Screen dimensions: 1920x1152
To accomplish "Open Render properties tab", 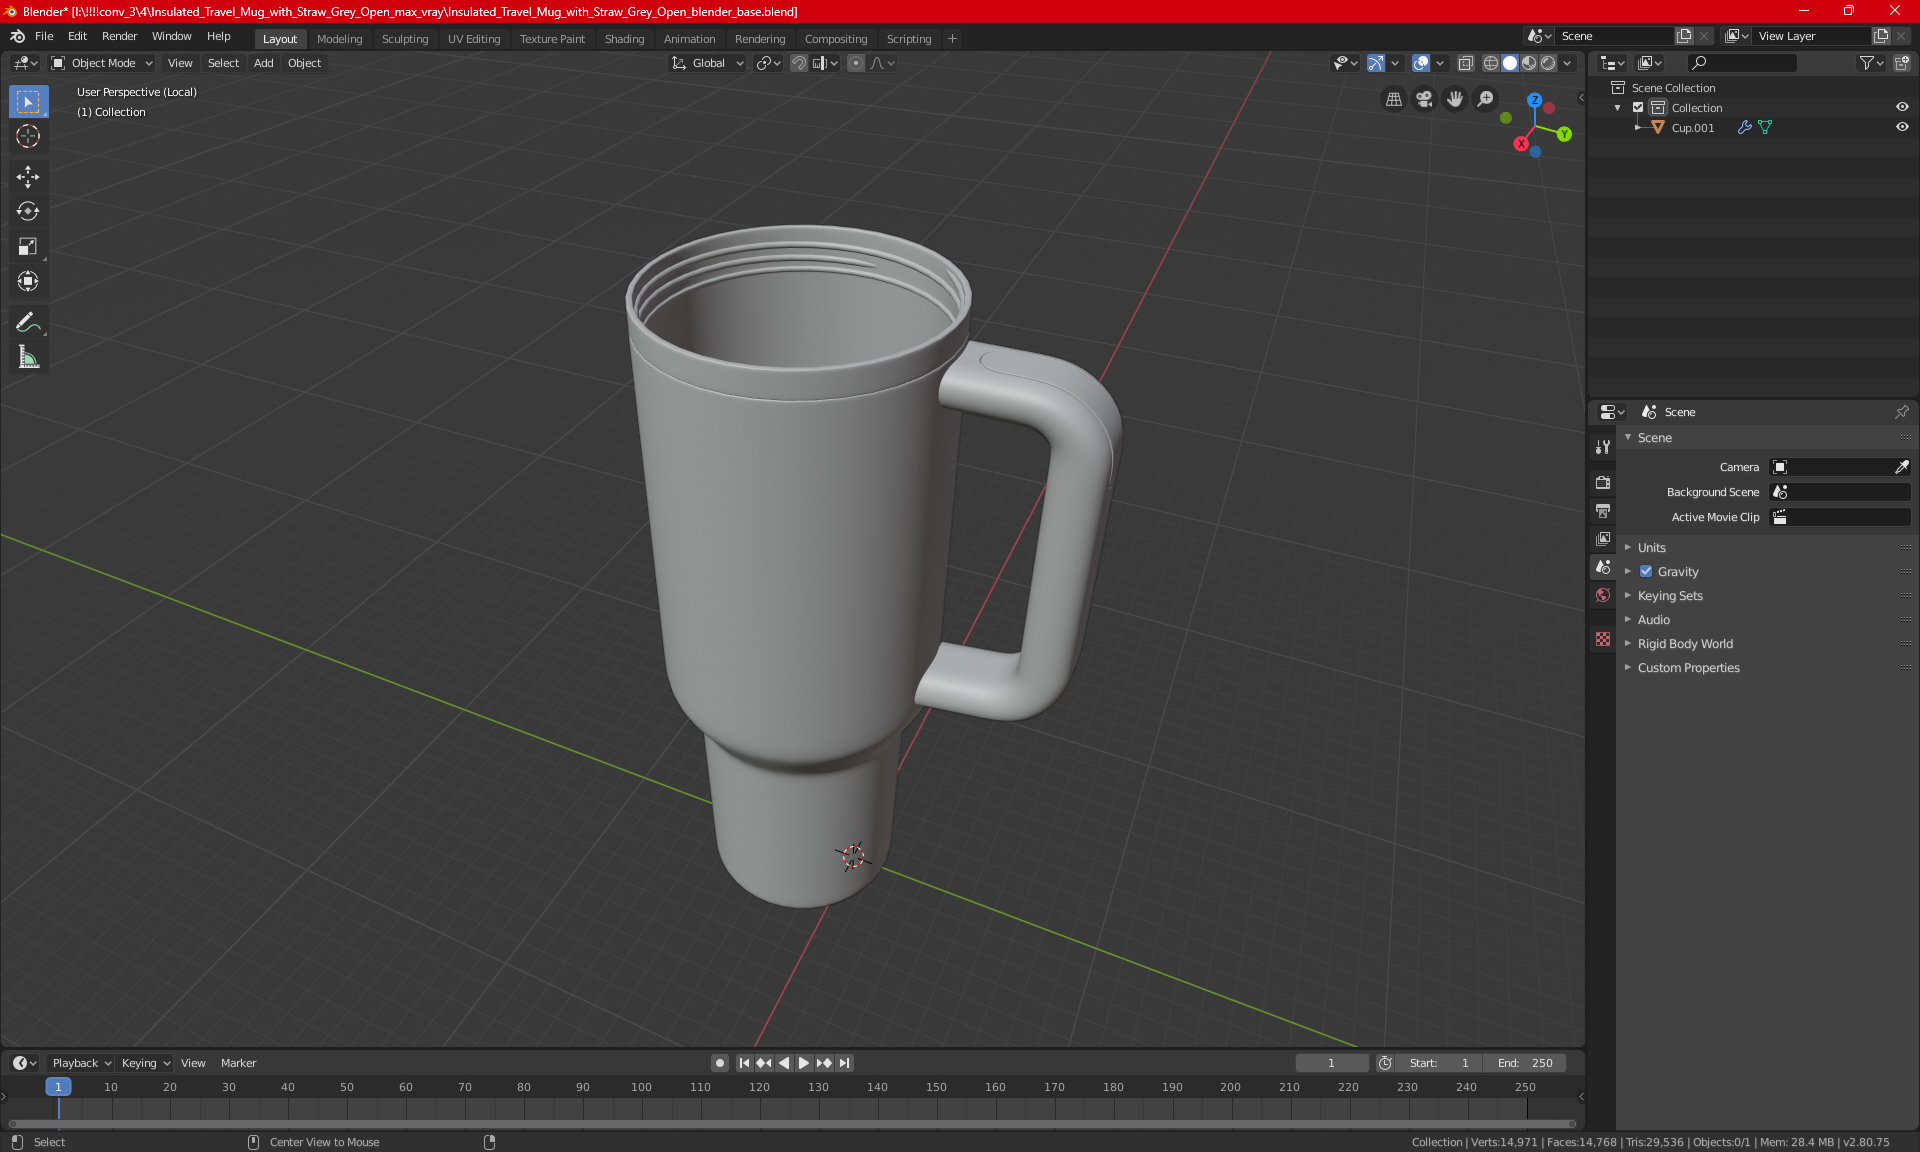I will (x=1603, y=482).
